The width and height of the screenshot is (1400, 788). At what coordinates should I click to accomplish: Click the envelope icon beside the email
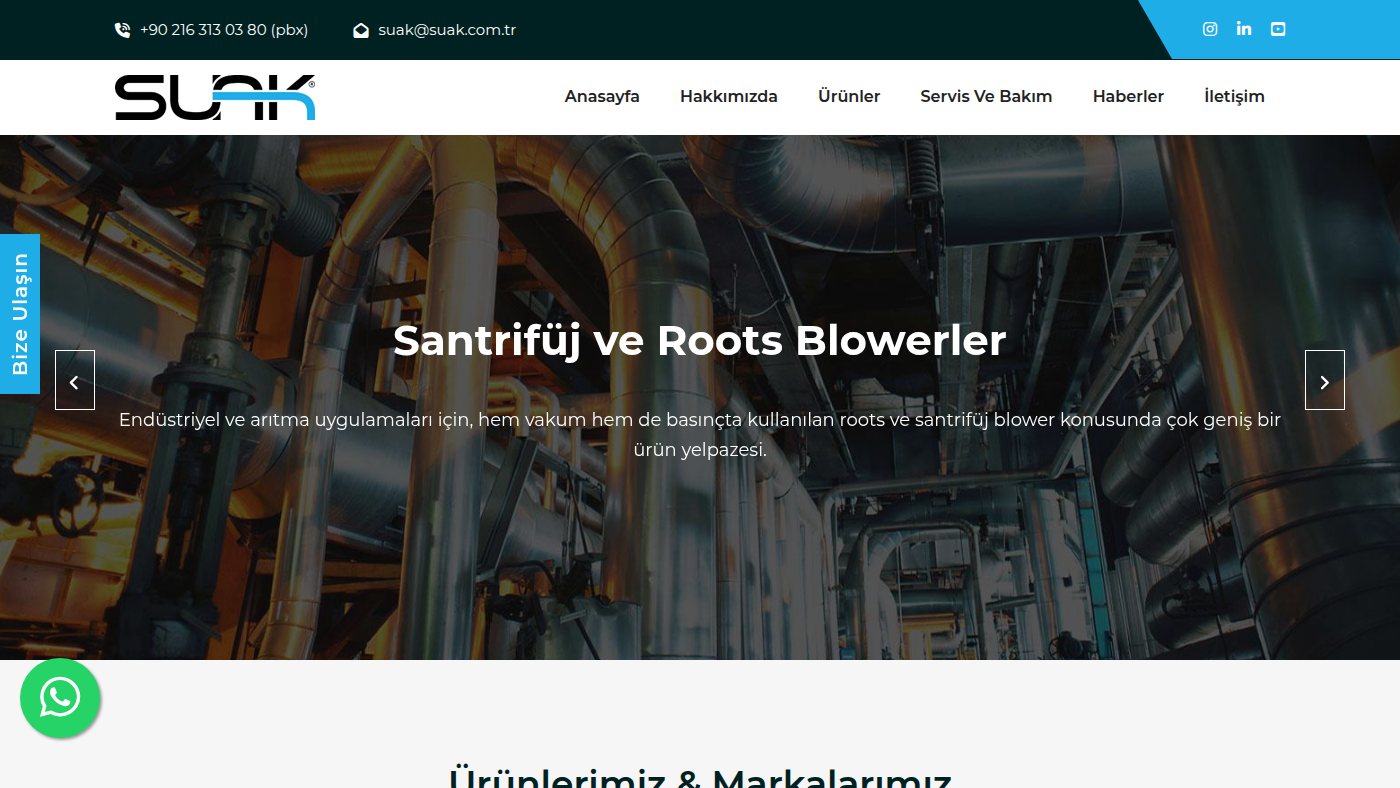[361, 30]
